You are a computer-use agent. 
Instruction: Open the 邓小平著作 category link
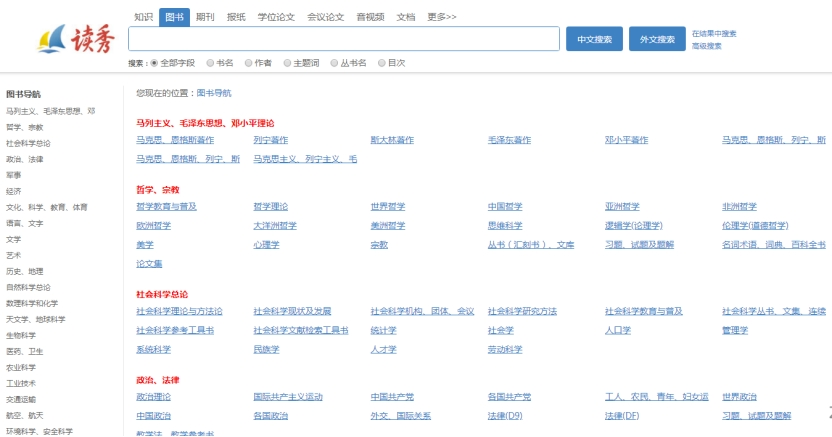pyautogui.click(x=626, y=140)
